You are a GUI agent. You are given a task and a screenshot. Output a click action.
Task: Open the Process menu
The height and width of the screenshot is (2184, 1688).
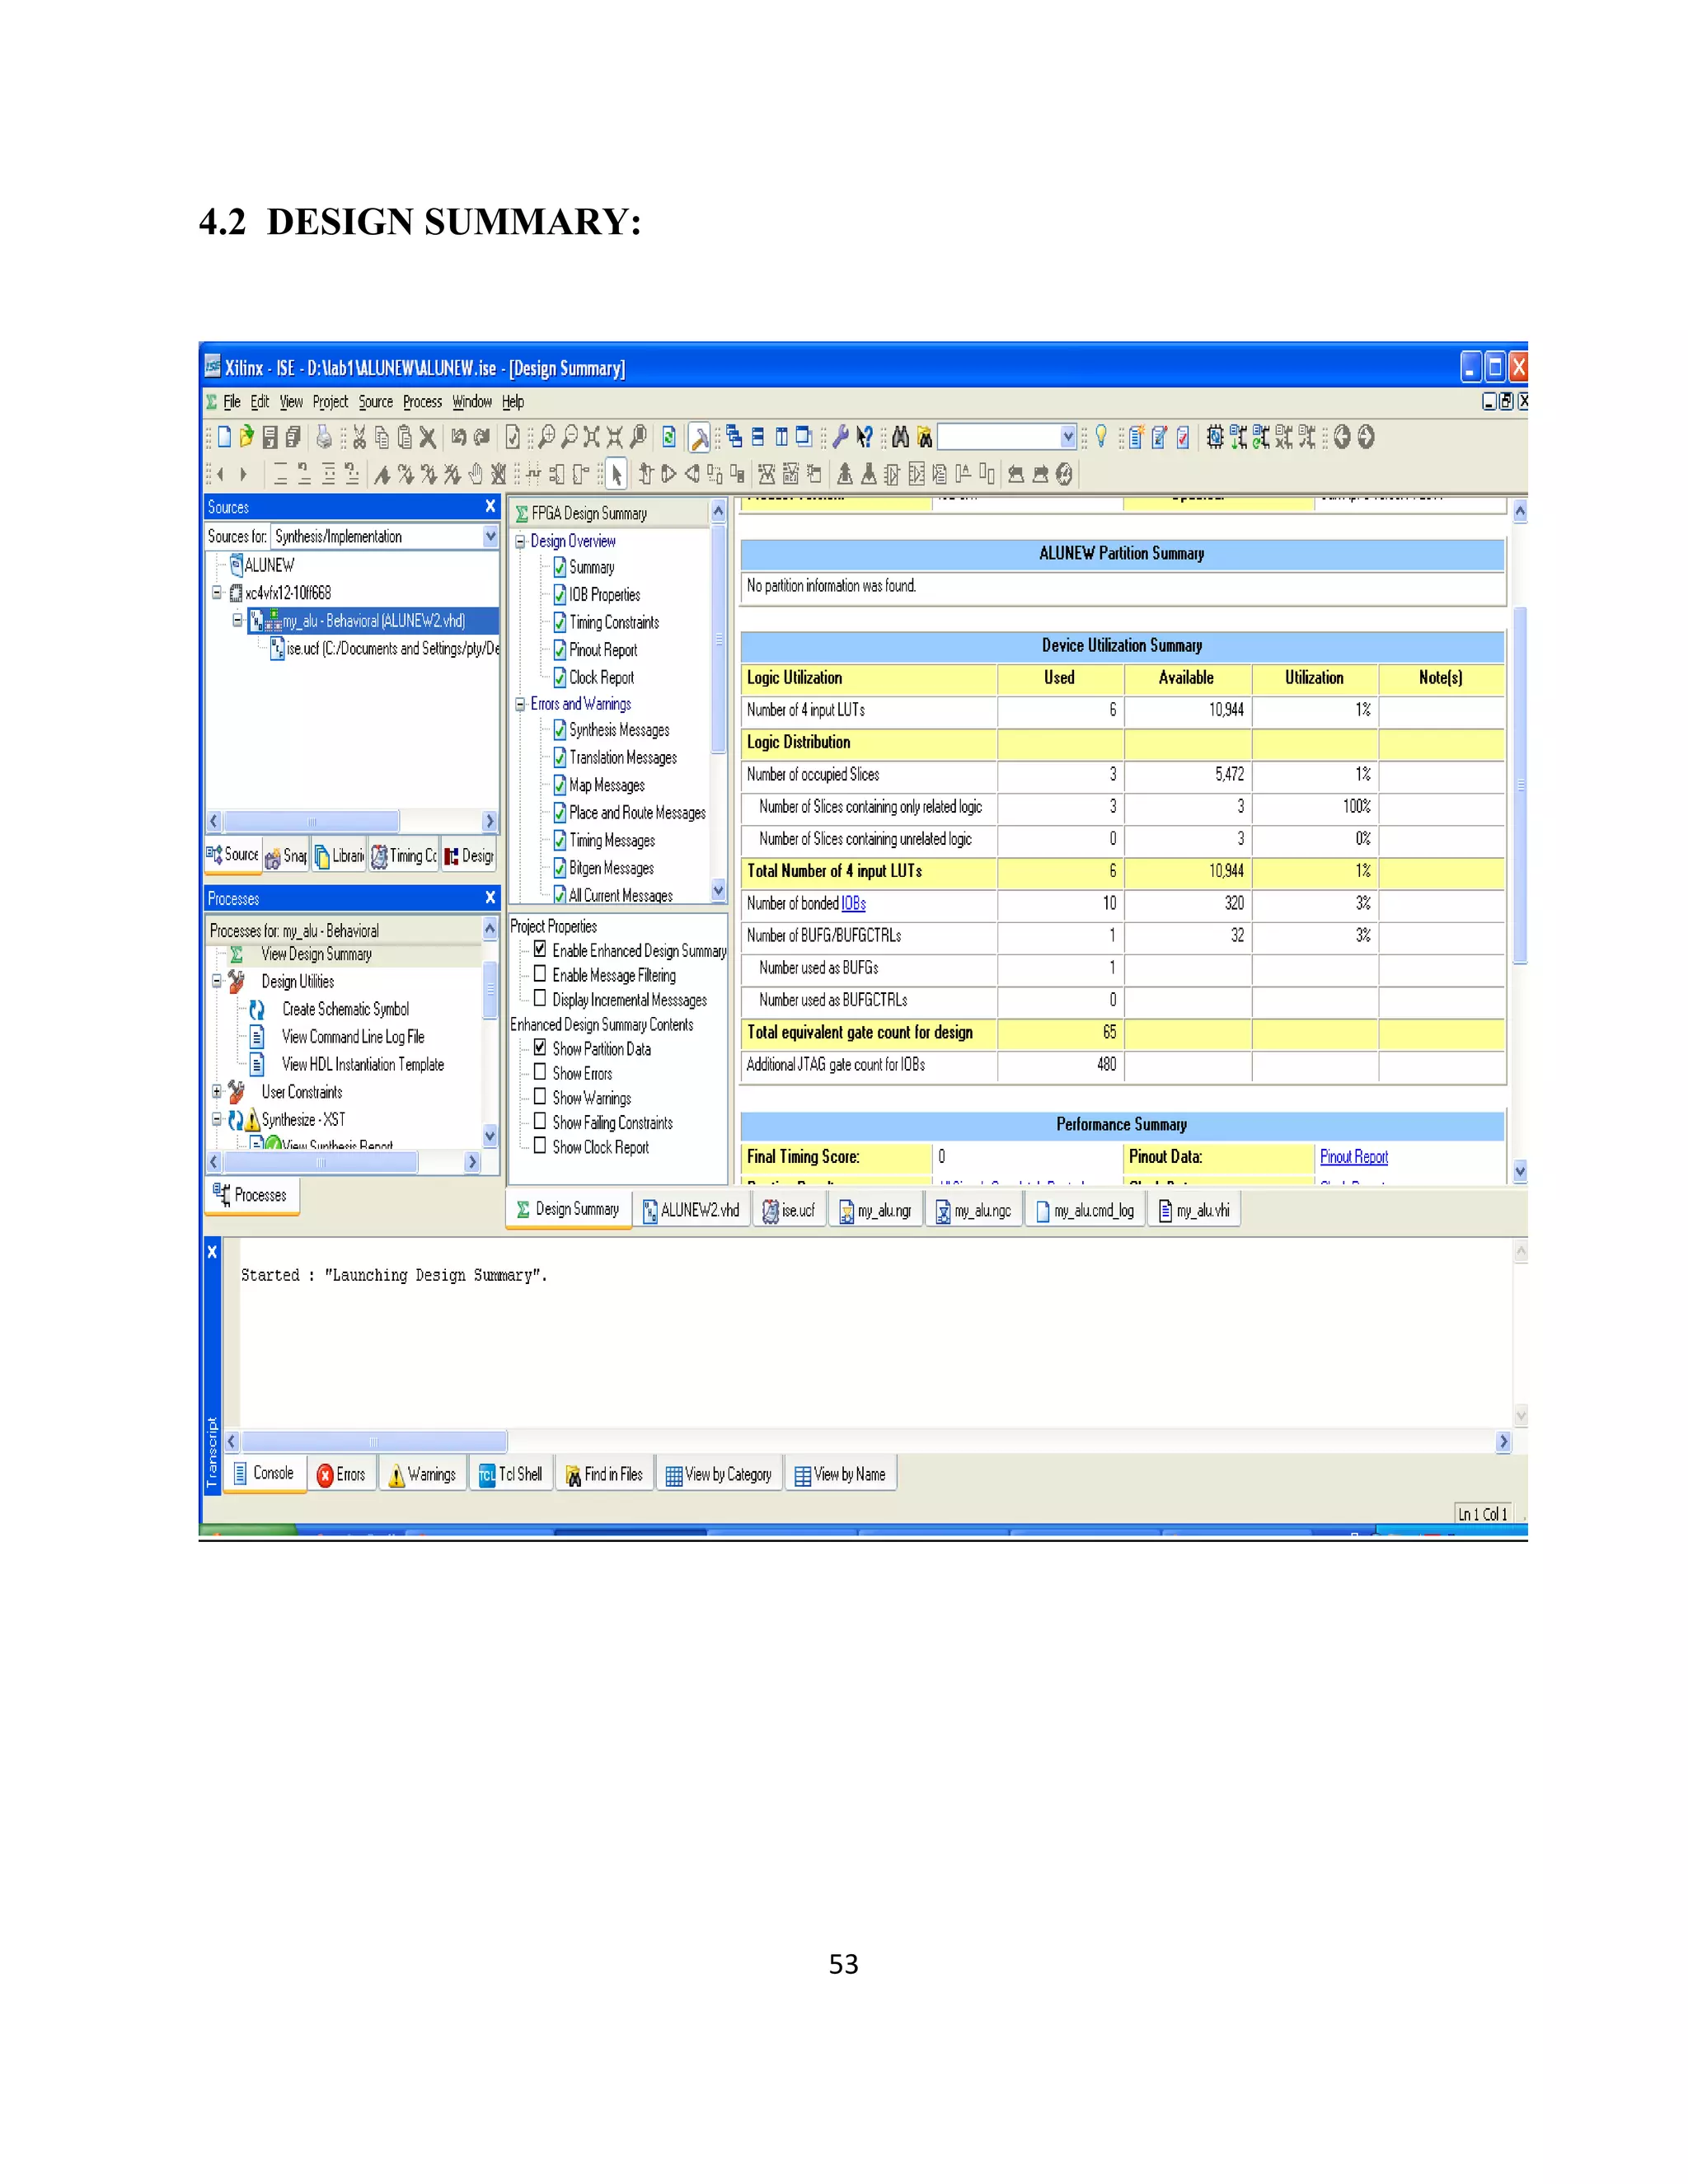(x=422, y=402)
